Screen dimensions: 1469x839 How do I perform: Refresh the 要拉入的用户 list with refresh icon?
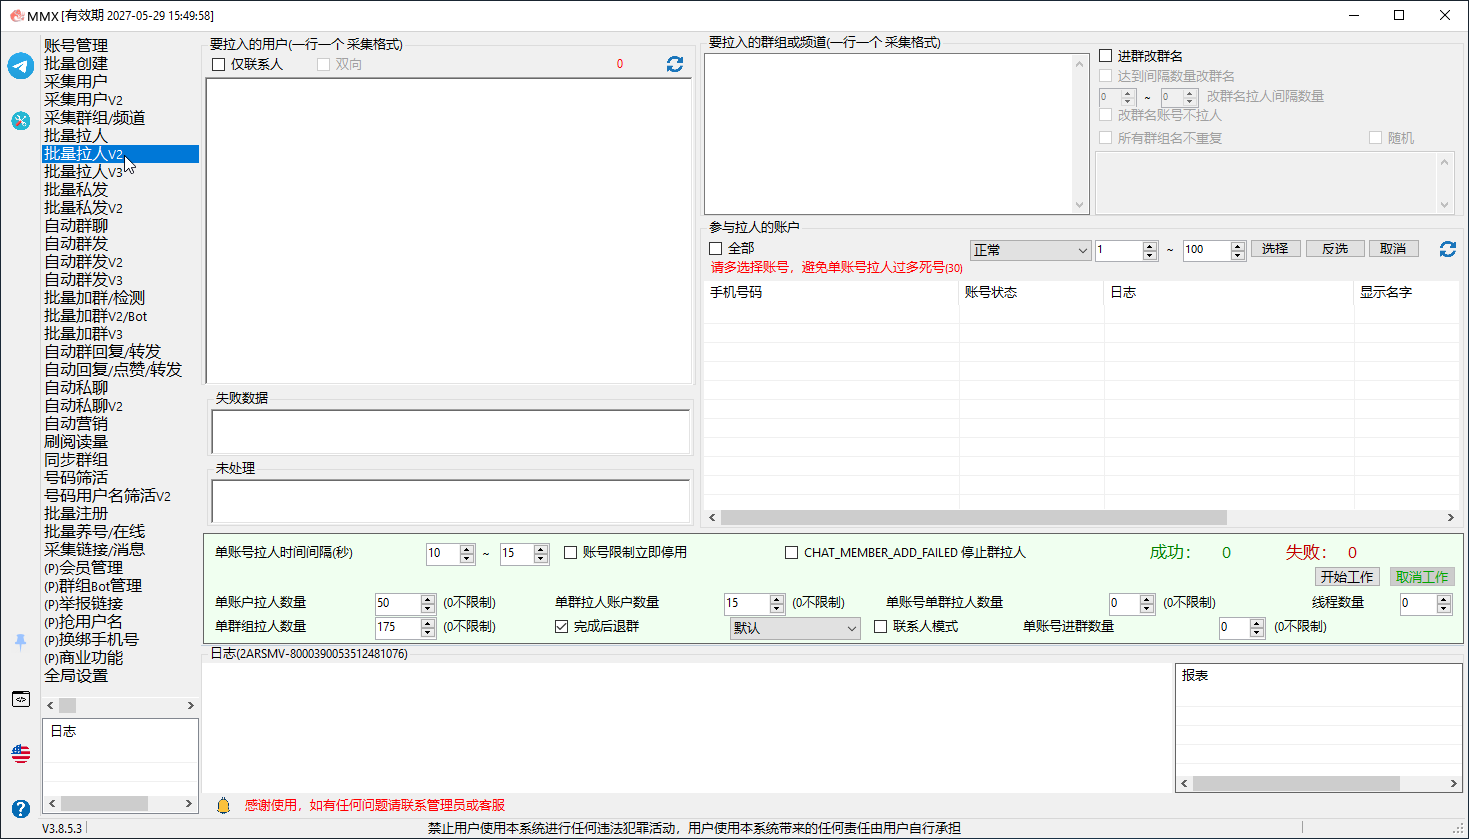[x=675, y=64]
